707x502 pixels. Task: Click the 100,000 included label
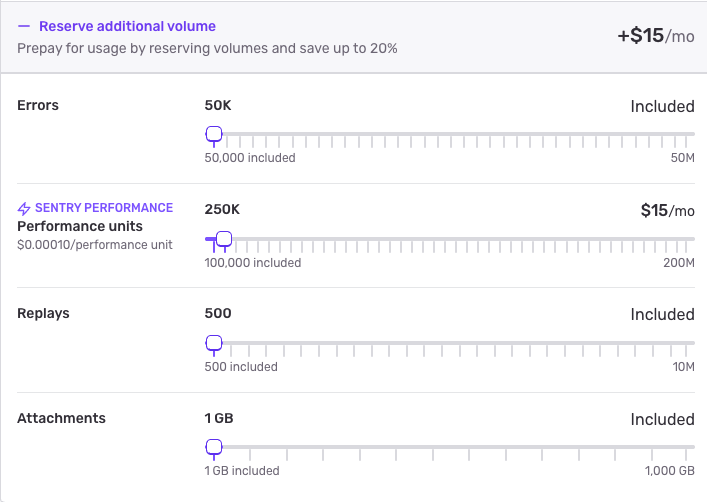coord(252,263)
